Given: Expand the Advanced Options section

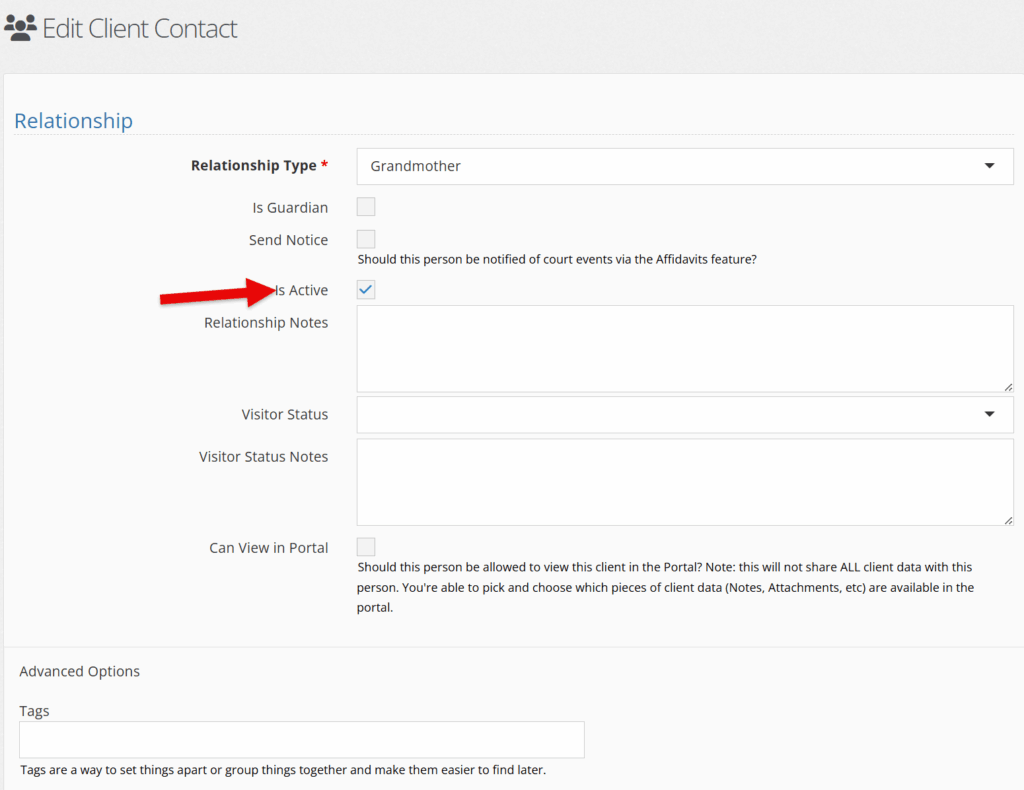Looking at the screenshot, I should (80, 671).
